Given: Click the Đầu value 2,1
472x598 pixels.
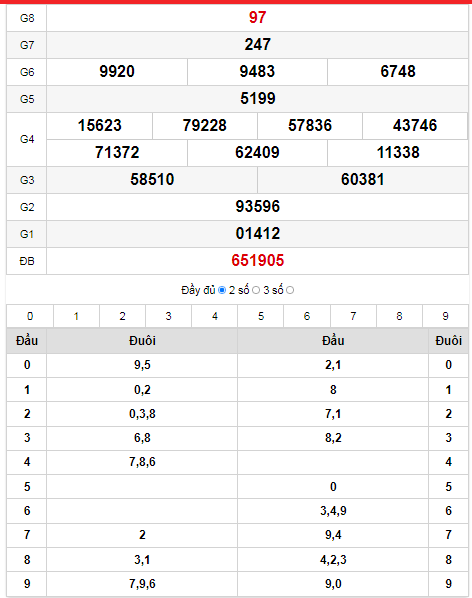Looking at the screenshot, I should click(x=333, y=365).
